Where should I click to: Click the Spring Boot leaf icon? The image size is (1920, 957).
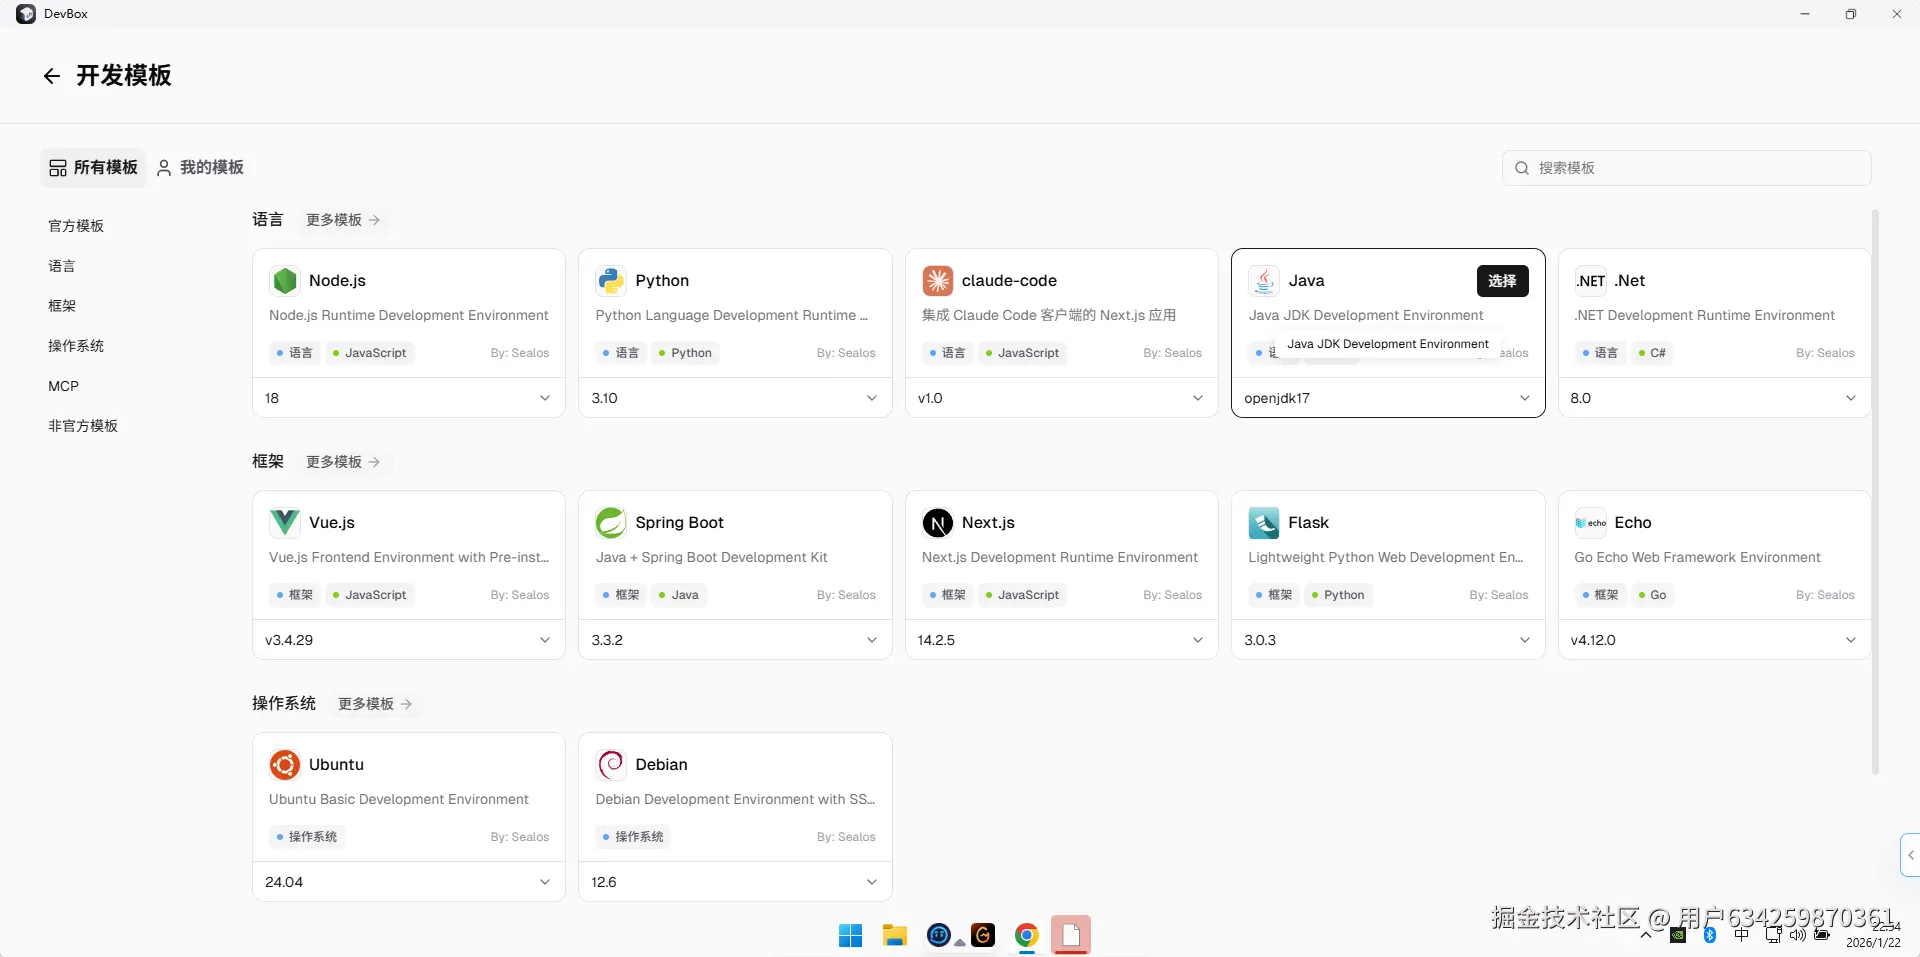611,523
